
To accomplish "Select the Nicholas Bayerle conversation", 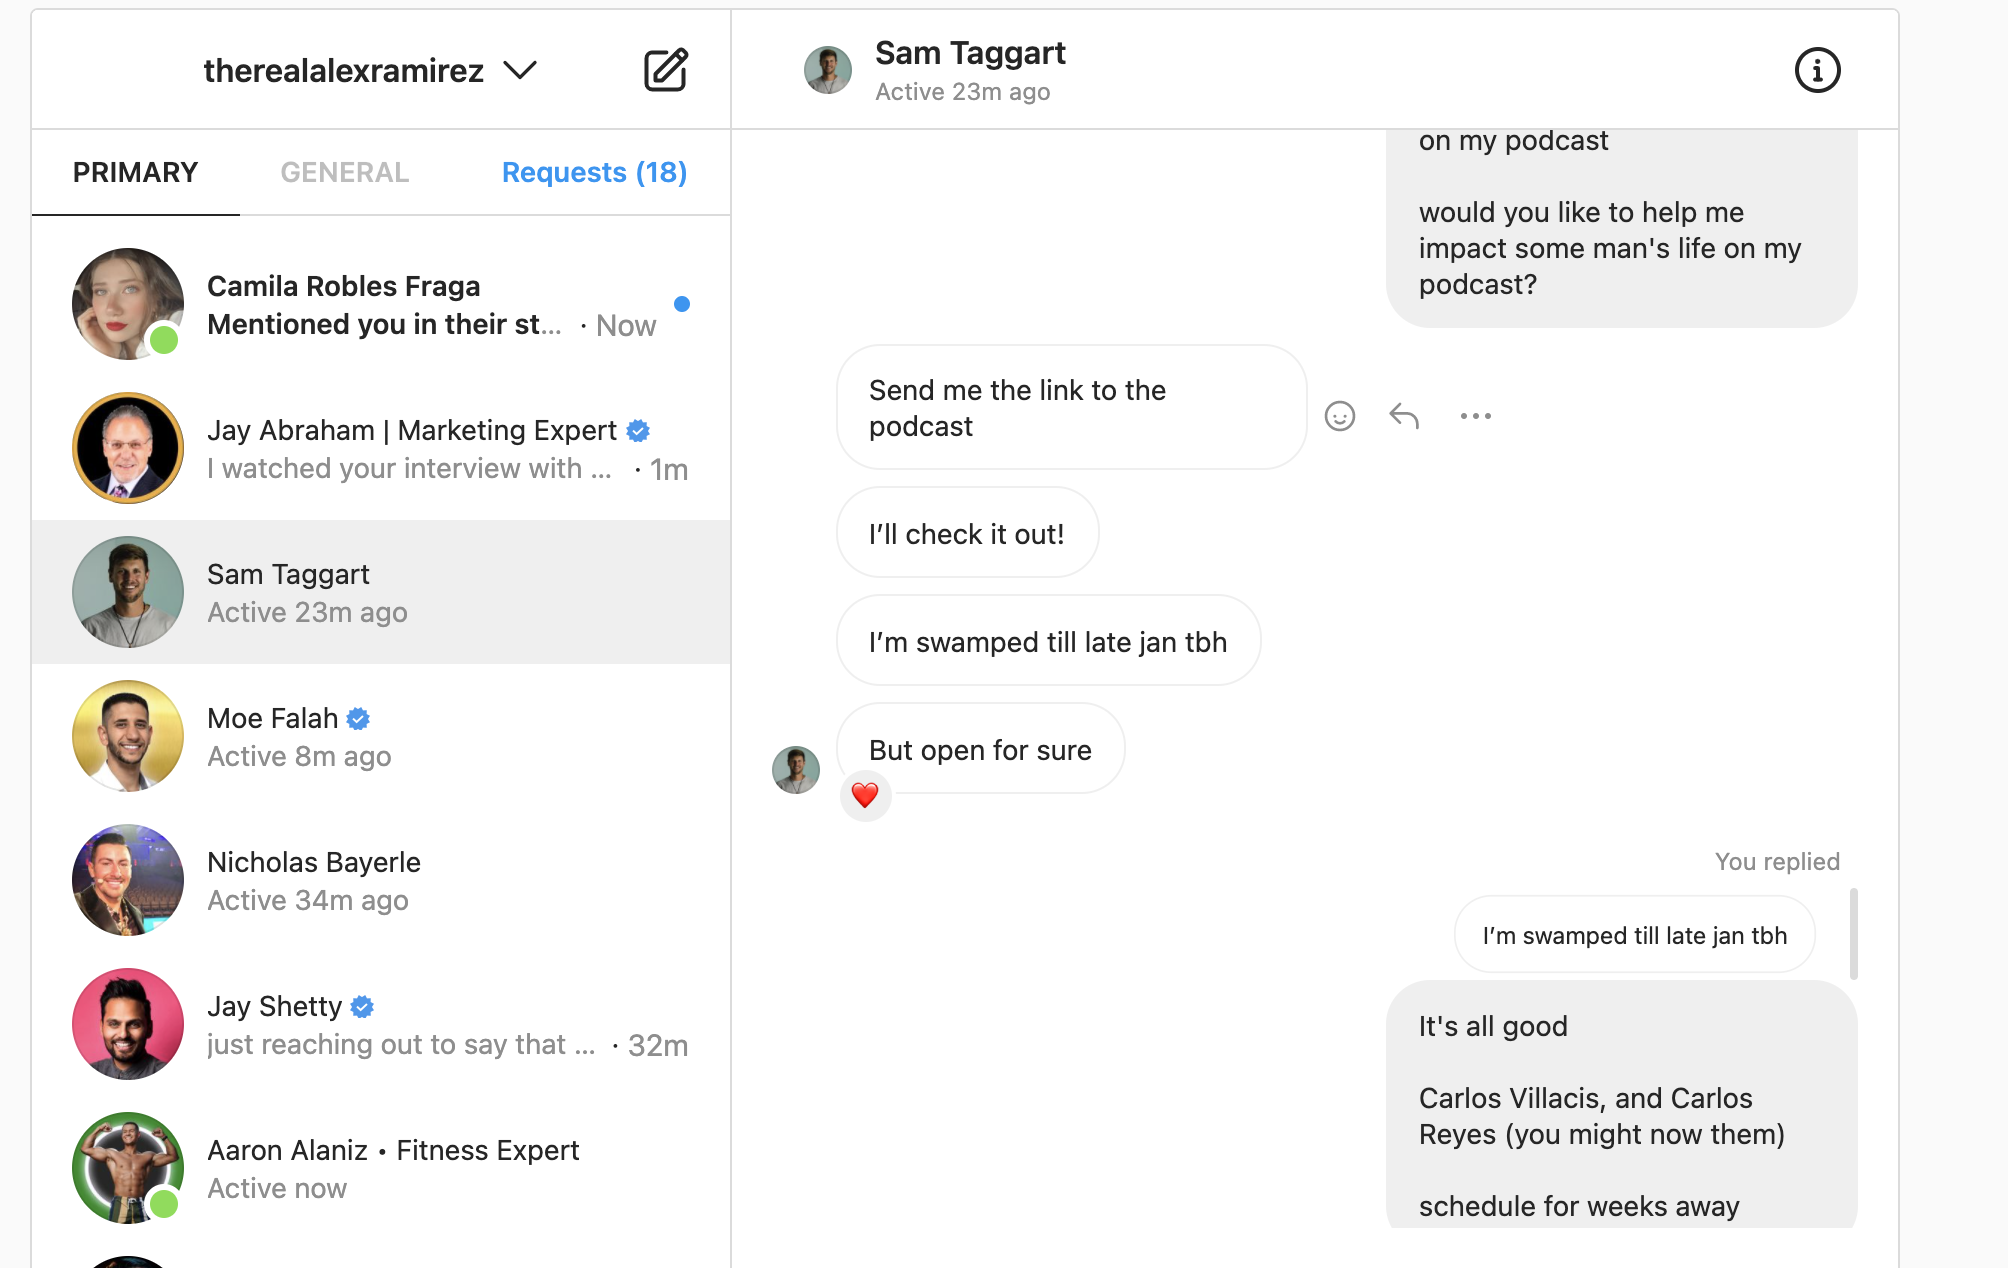I will coord(381,880).
